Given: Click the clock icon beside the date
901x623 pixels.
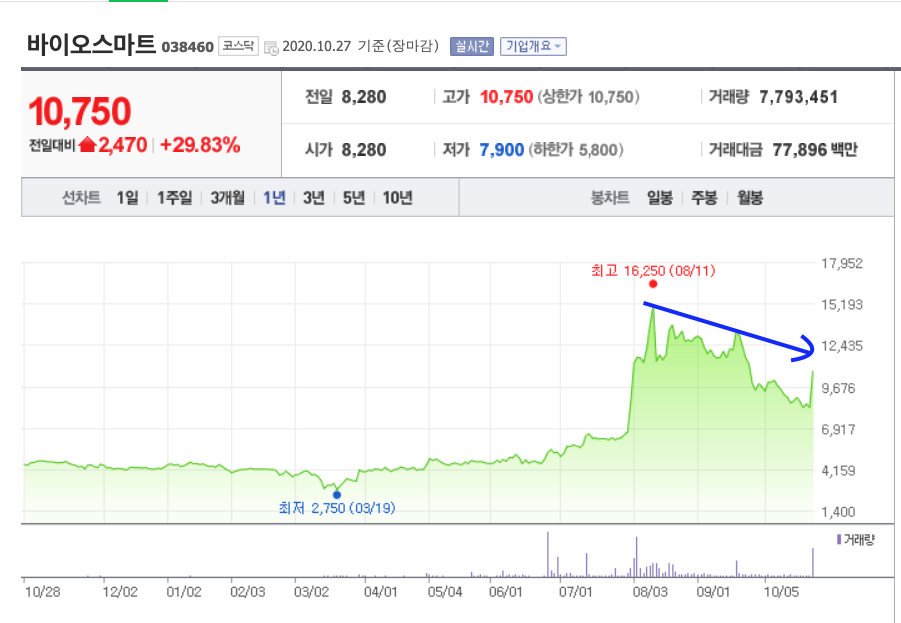Looking at the screenshot, I should pyautogui.click(x=271, y=48).
